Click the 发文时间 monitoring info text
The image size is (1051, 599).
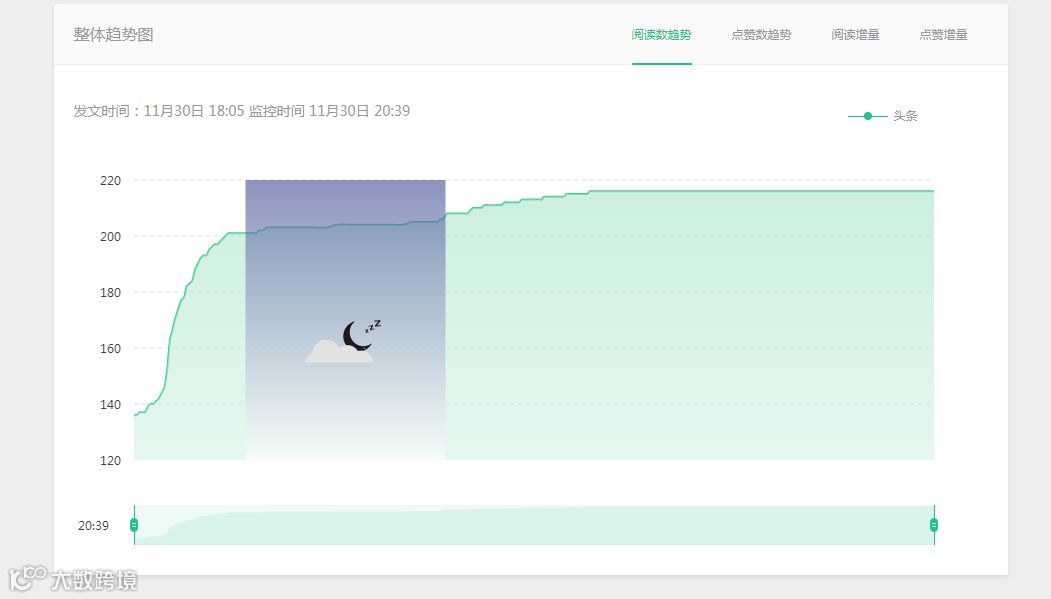(x=241, y=111)
